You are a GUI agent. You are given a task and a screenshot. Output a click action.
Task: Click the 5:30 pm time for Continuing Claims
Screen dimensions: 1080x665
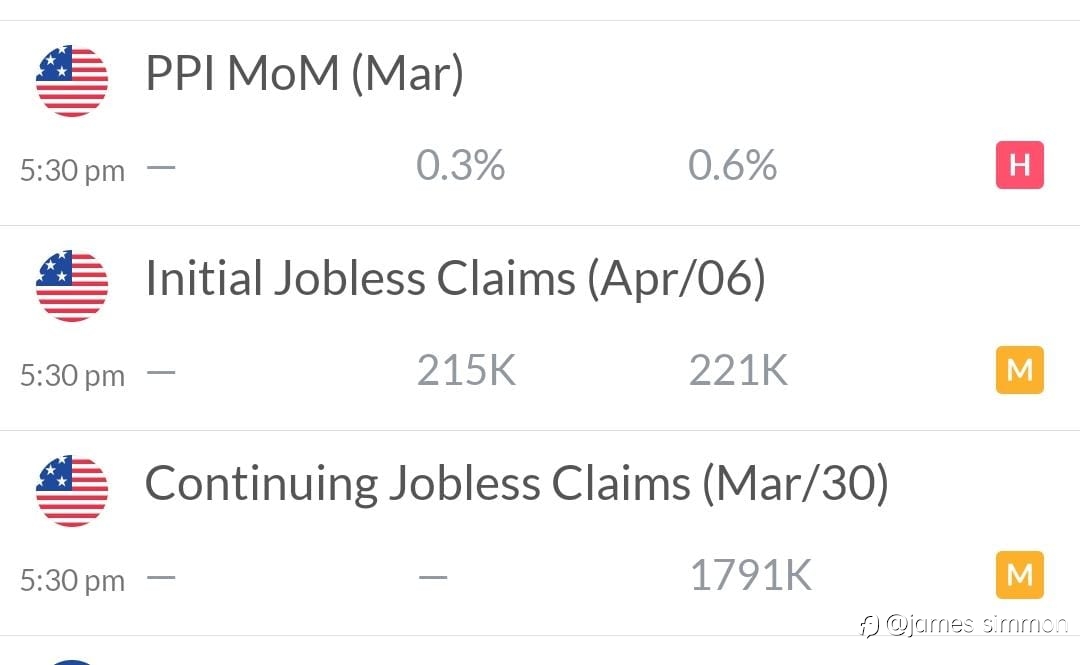72,580
